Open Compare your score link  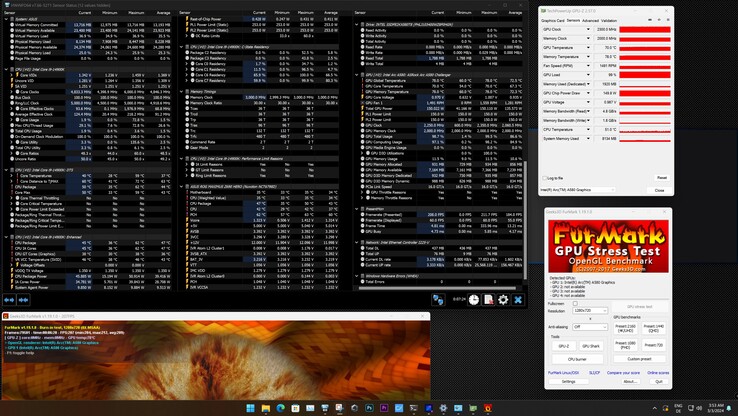click(x=623, y=373)
